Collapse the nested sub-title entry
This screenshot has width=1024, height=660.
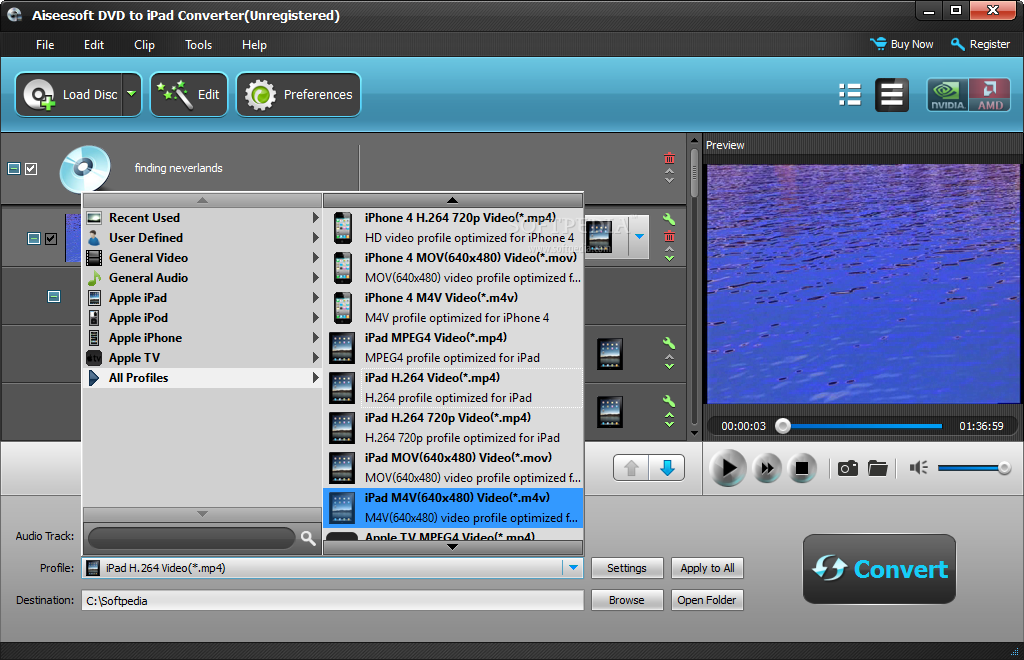pos(54,297)
